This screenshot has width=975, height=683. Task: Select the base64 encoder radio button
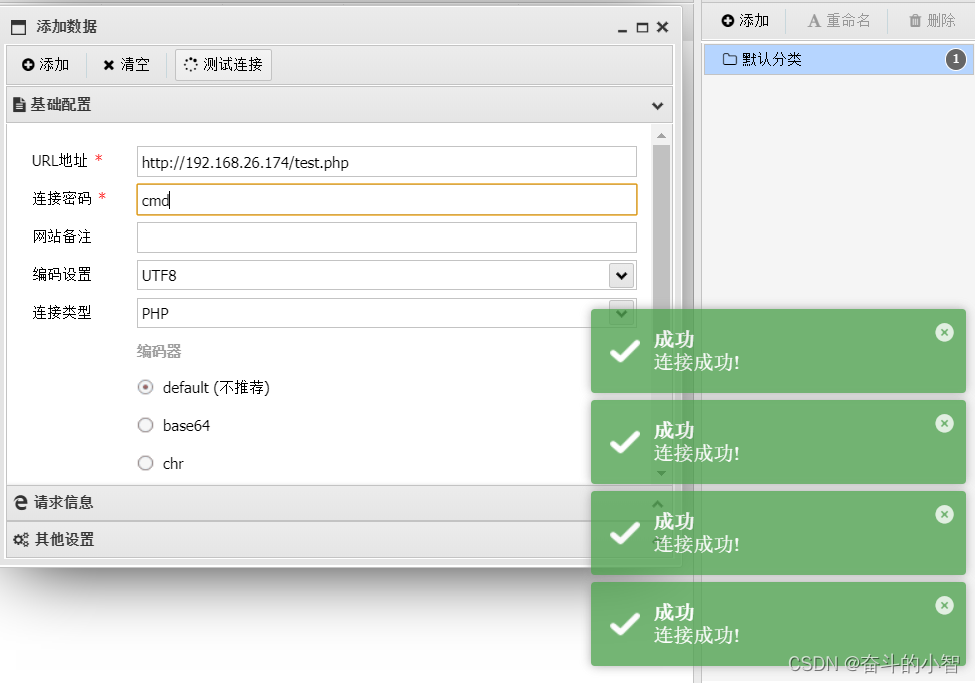(146, 425)
